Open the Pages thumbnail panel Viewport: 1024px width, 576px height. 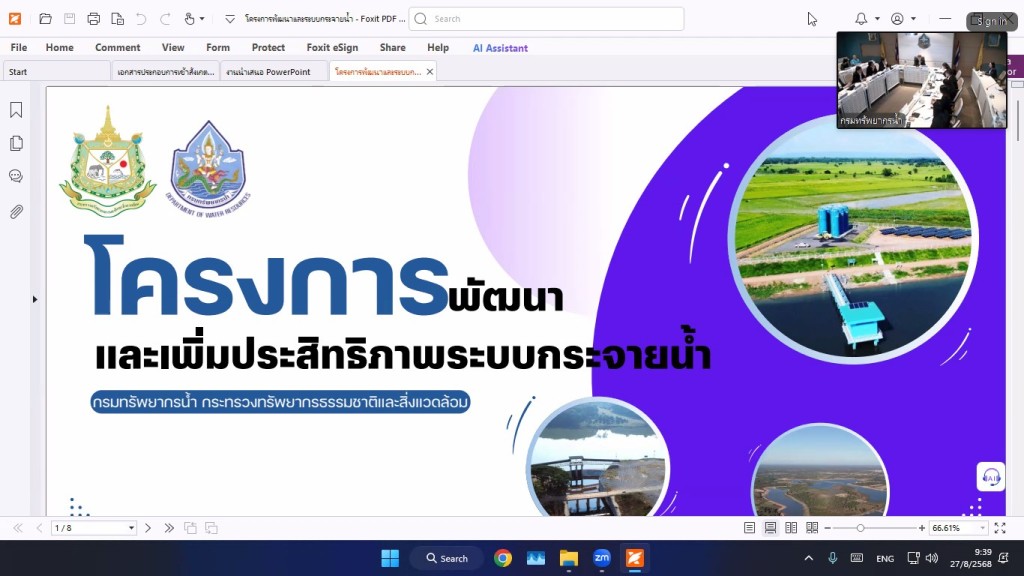[16, 143]
